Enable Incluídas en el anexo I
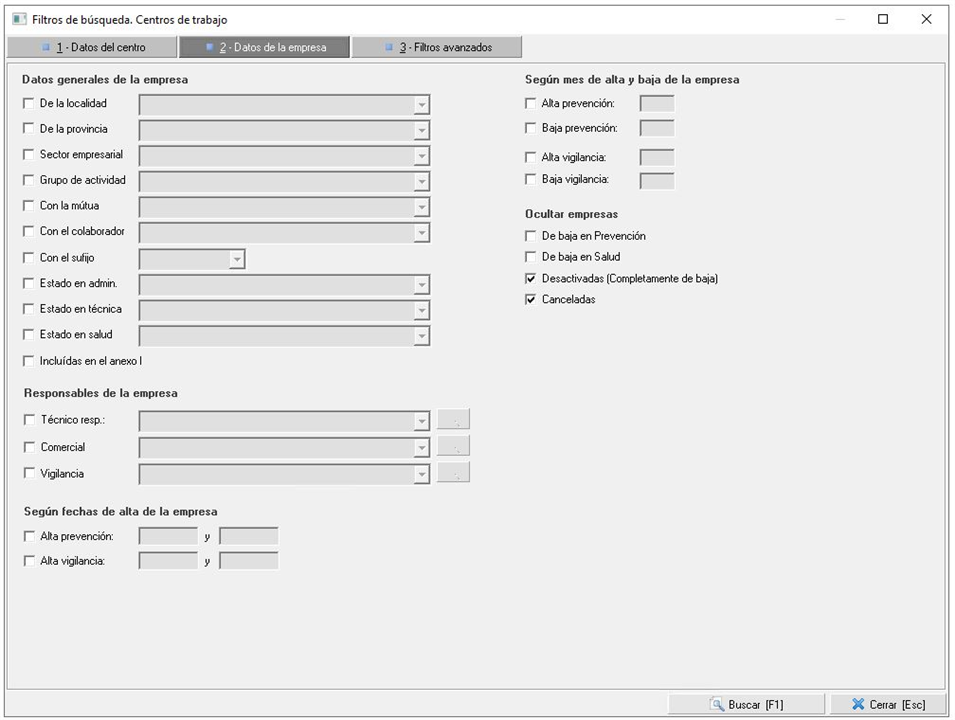This screenshot has width=955, height=720. tap(29, 361)
